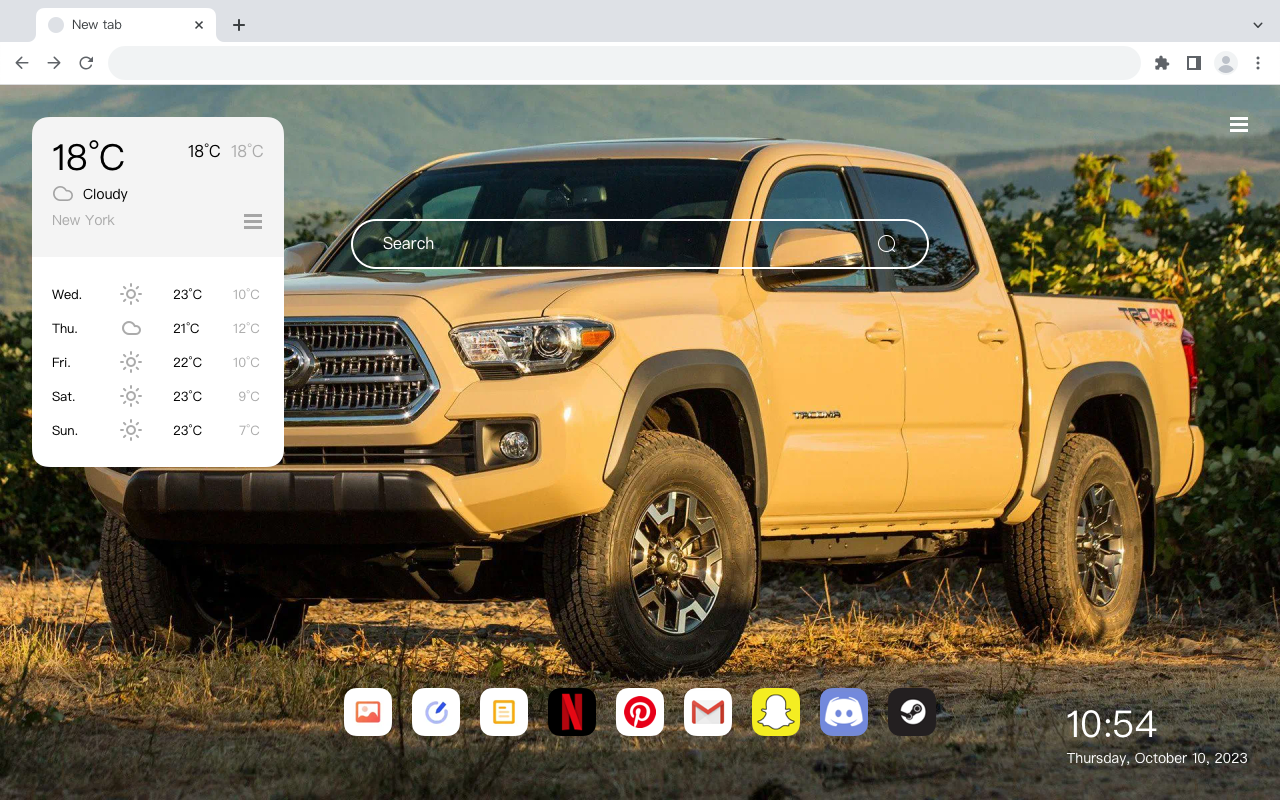
Task: Open the Snapchat shortcut icon
Action: (x=776, y=712)
